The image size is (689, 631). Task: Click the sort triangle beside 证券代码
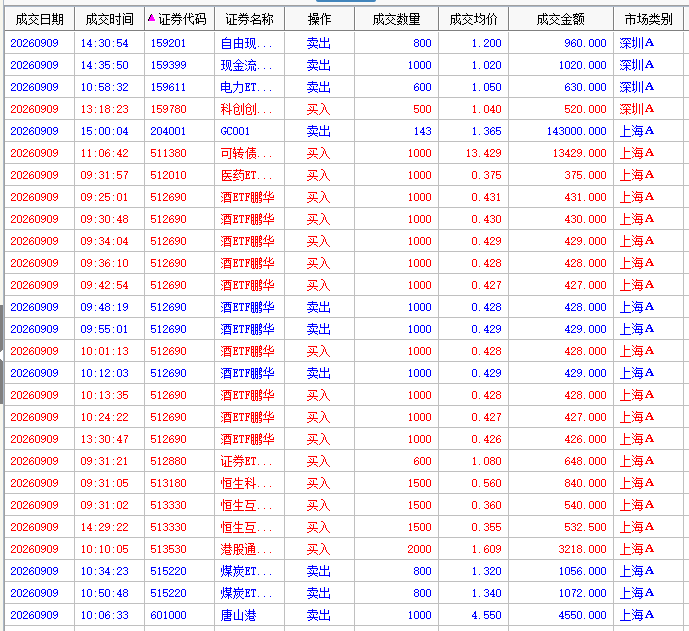pyautogui.click(x=152, y=18)
